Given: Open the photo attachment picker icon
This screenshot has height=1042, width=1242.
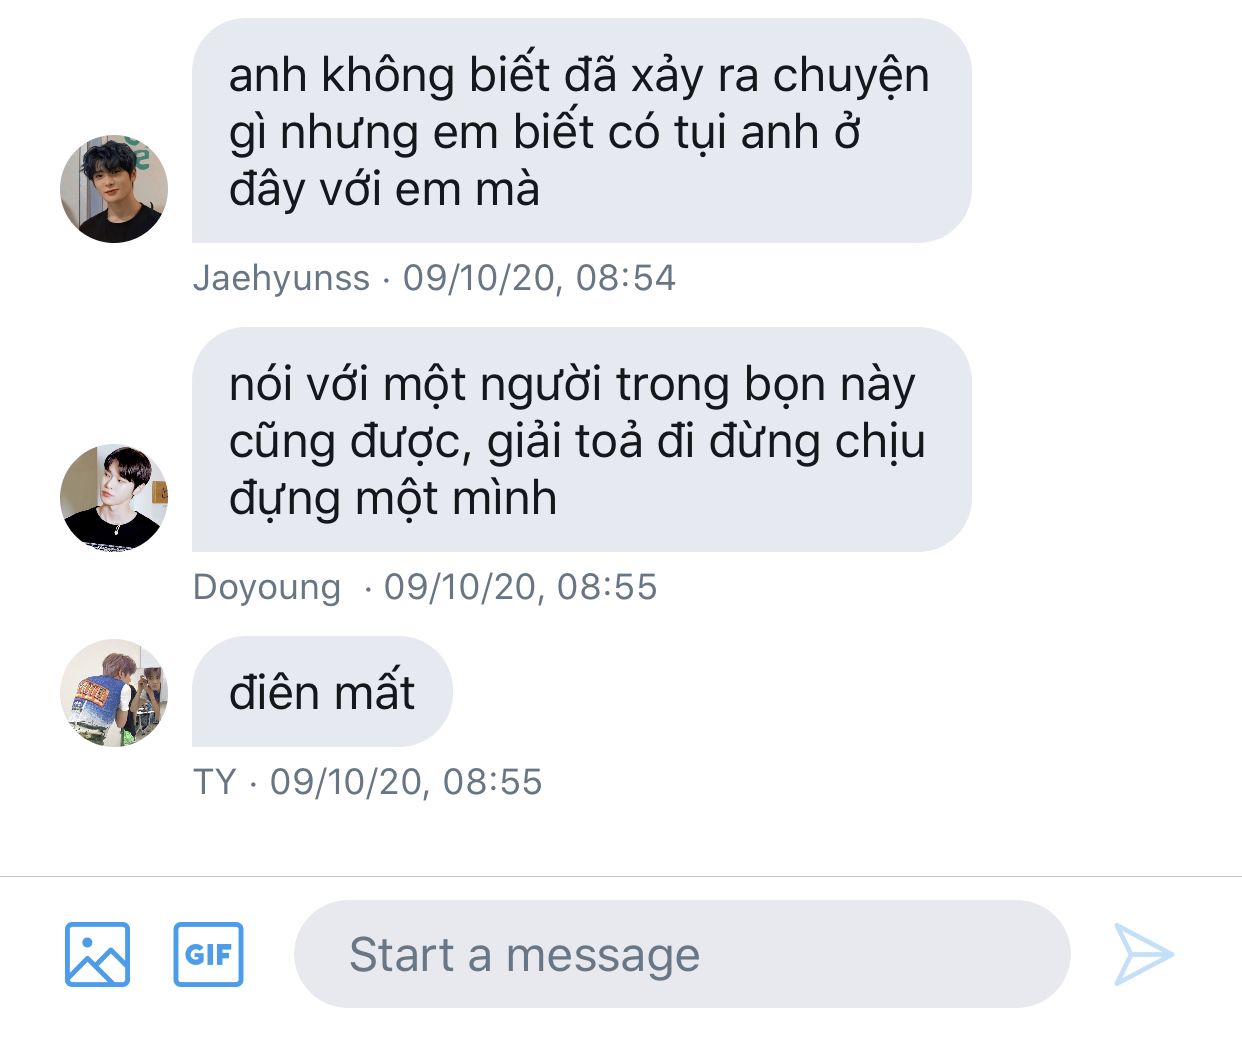Looking at the screenshot, I should pos(97,954).
